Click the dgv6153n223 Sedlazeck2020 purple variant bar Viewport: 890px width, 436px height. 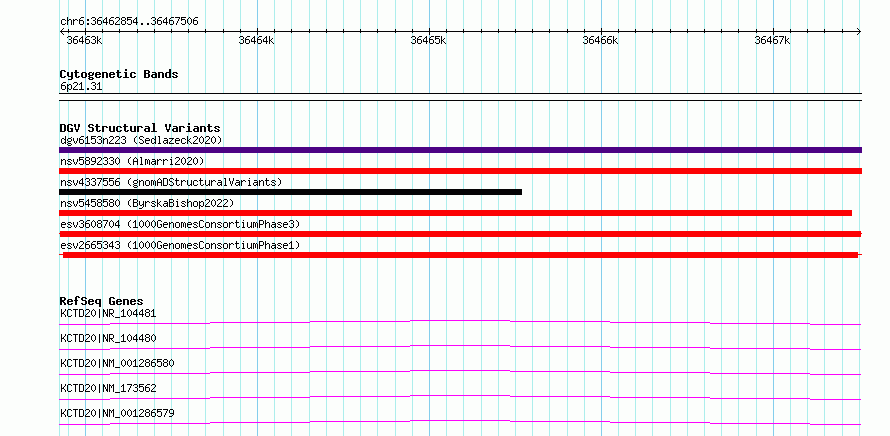tap(460, 150)
